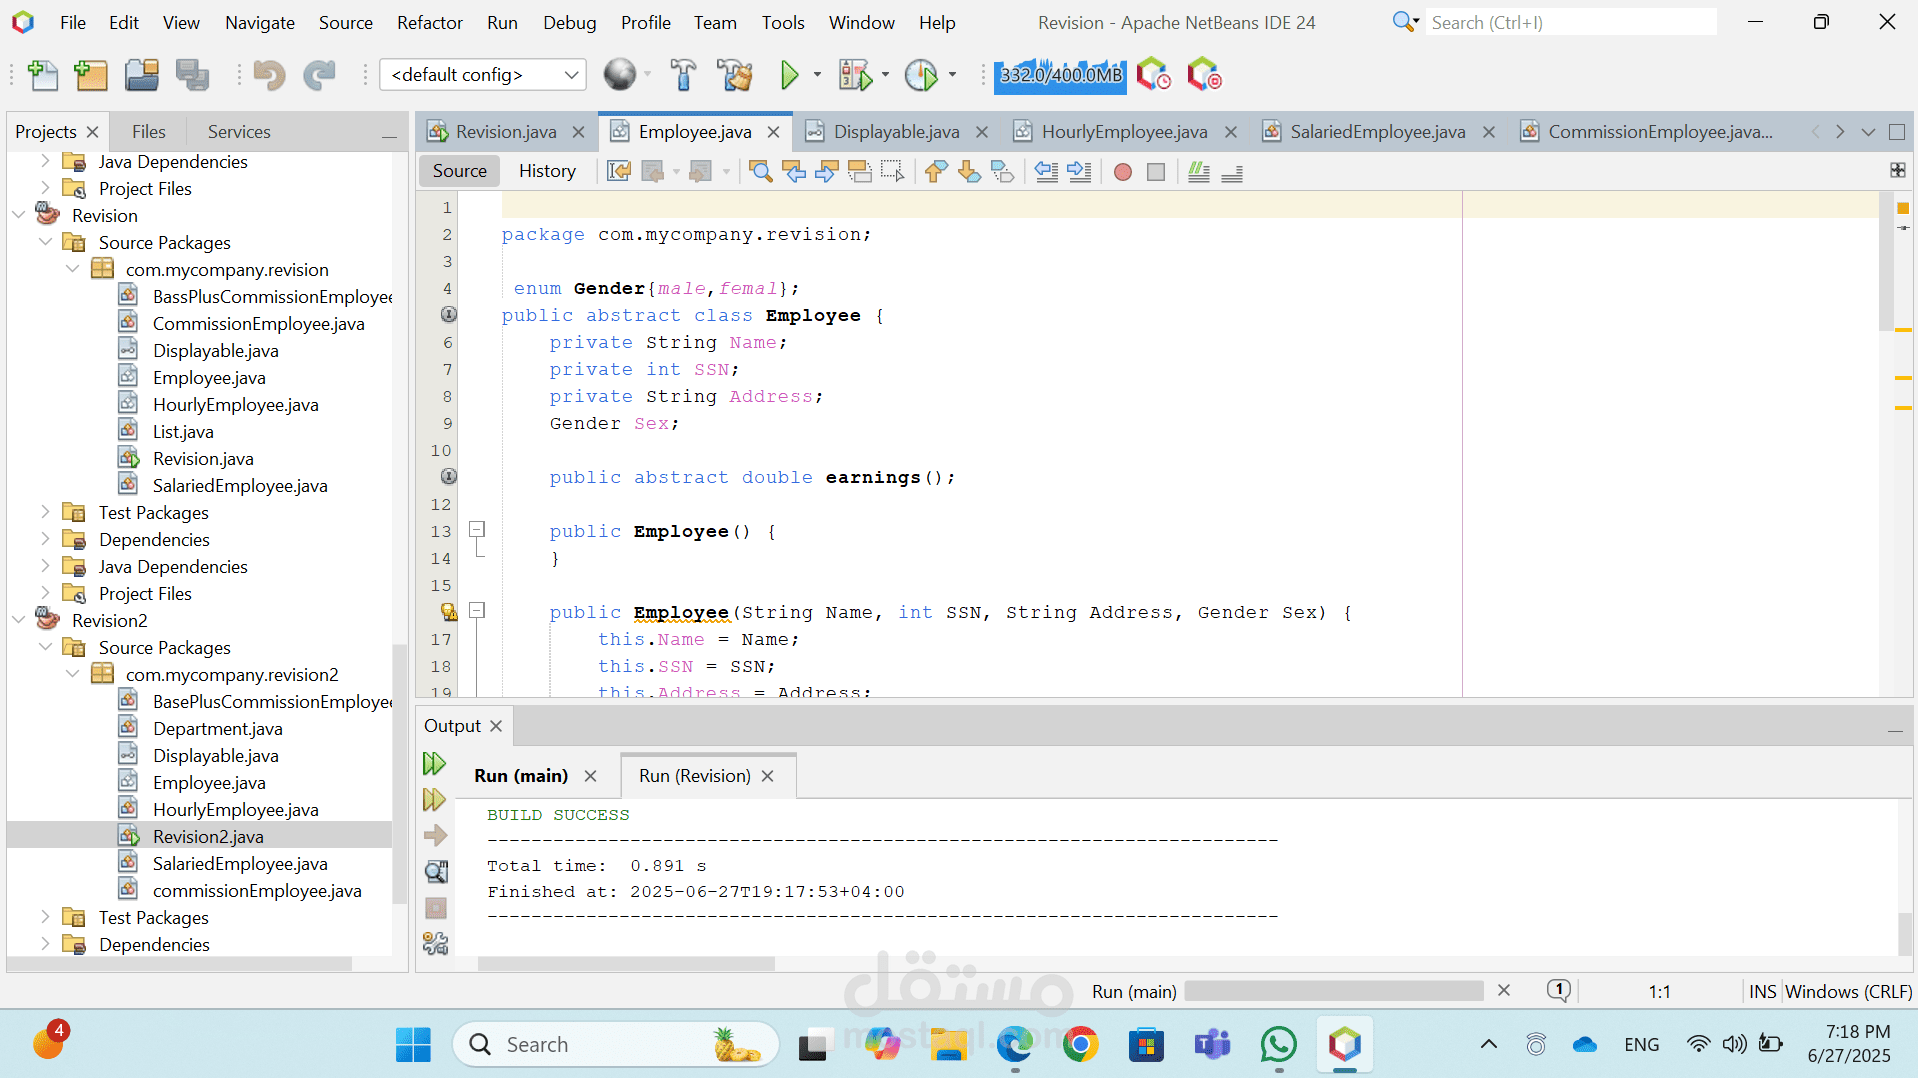Image resolution: width=1918 pixels, height=1078 pixels.
Task: Switch to the Revision.java editor tab
Action: 506,132
